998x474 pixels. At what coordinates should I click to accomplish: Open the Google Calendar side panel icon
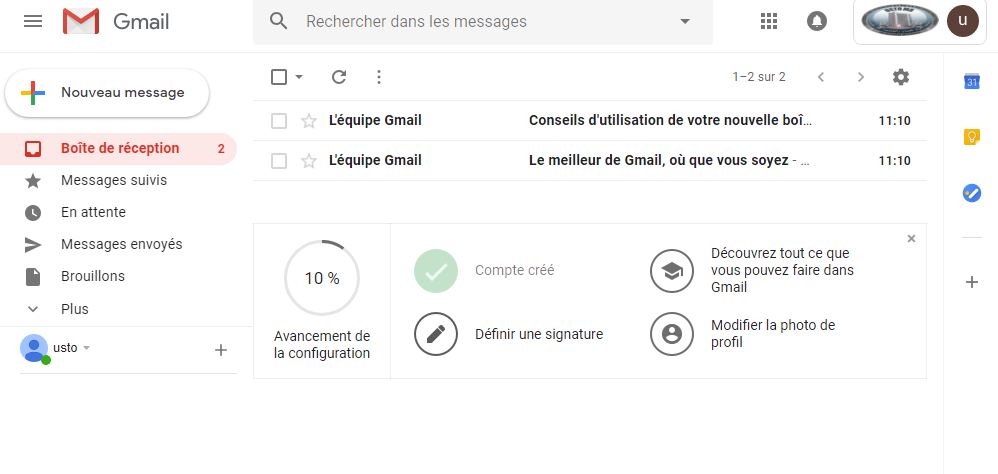[x=972, y=81]
